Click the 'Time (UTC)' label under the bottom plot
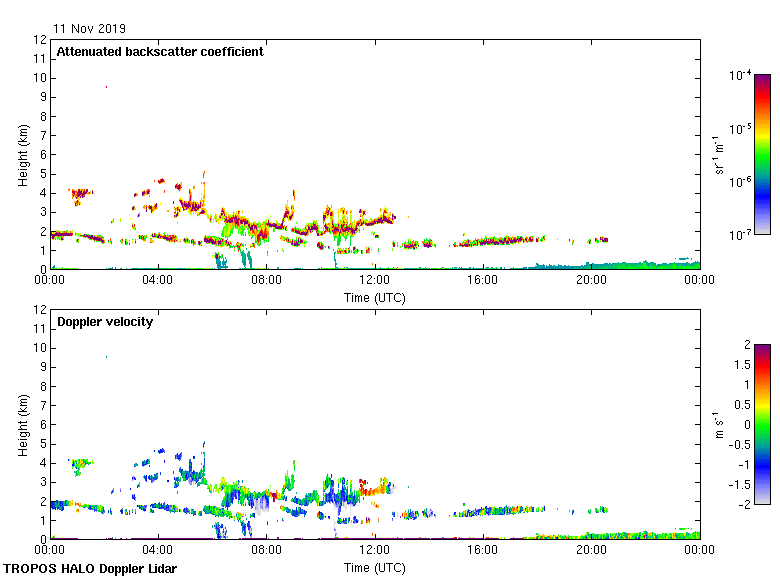 click(375, 567)
